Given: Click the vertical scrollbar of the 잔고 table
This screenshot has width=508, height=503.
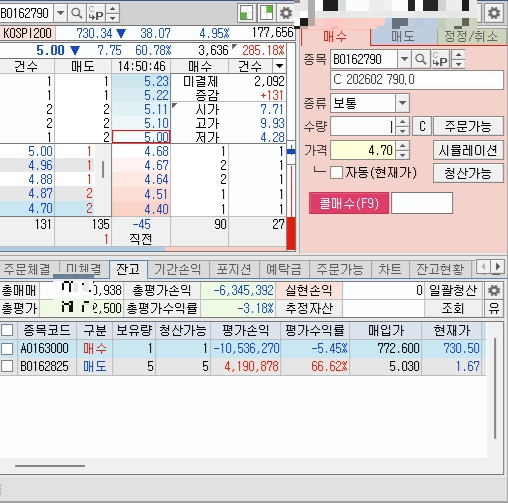Looking at the screenshot, I should click(495, 388).
